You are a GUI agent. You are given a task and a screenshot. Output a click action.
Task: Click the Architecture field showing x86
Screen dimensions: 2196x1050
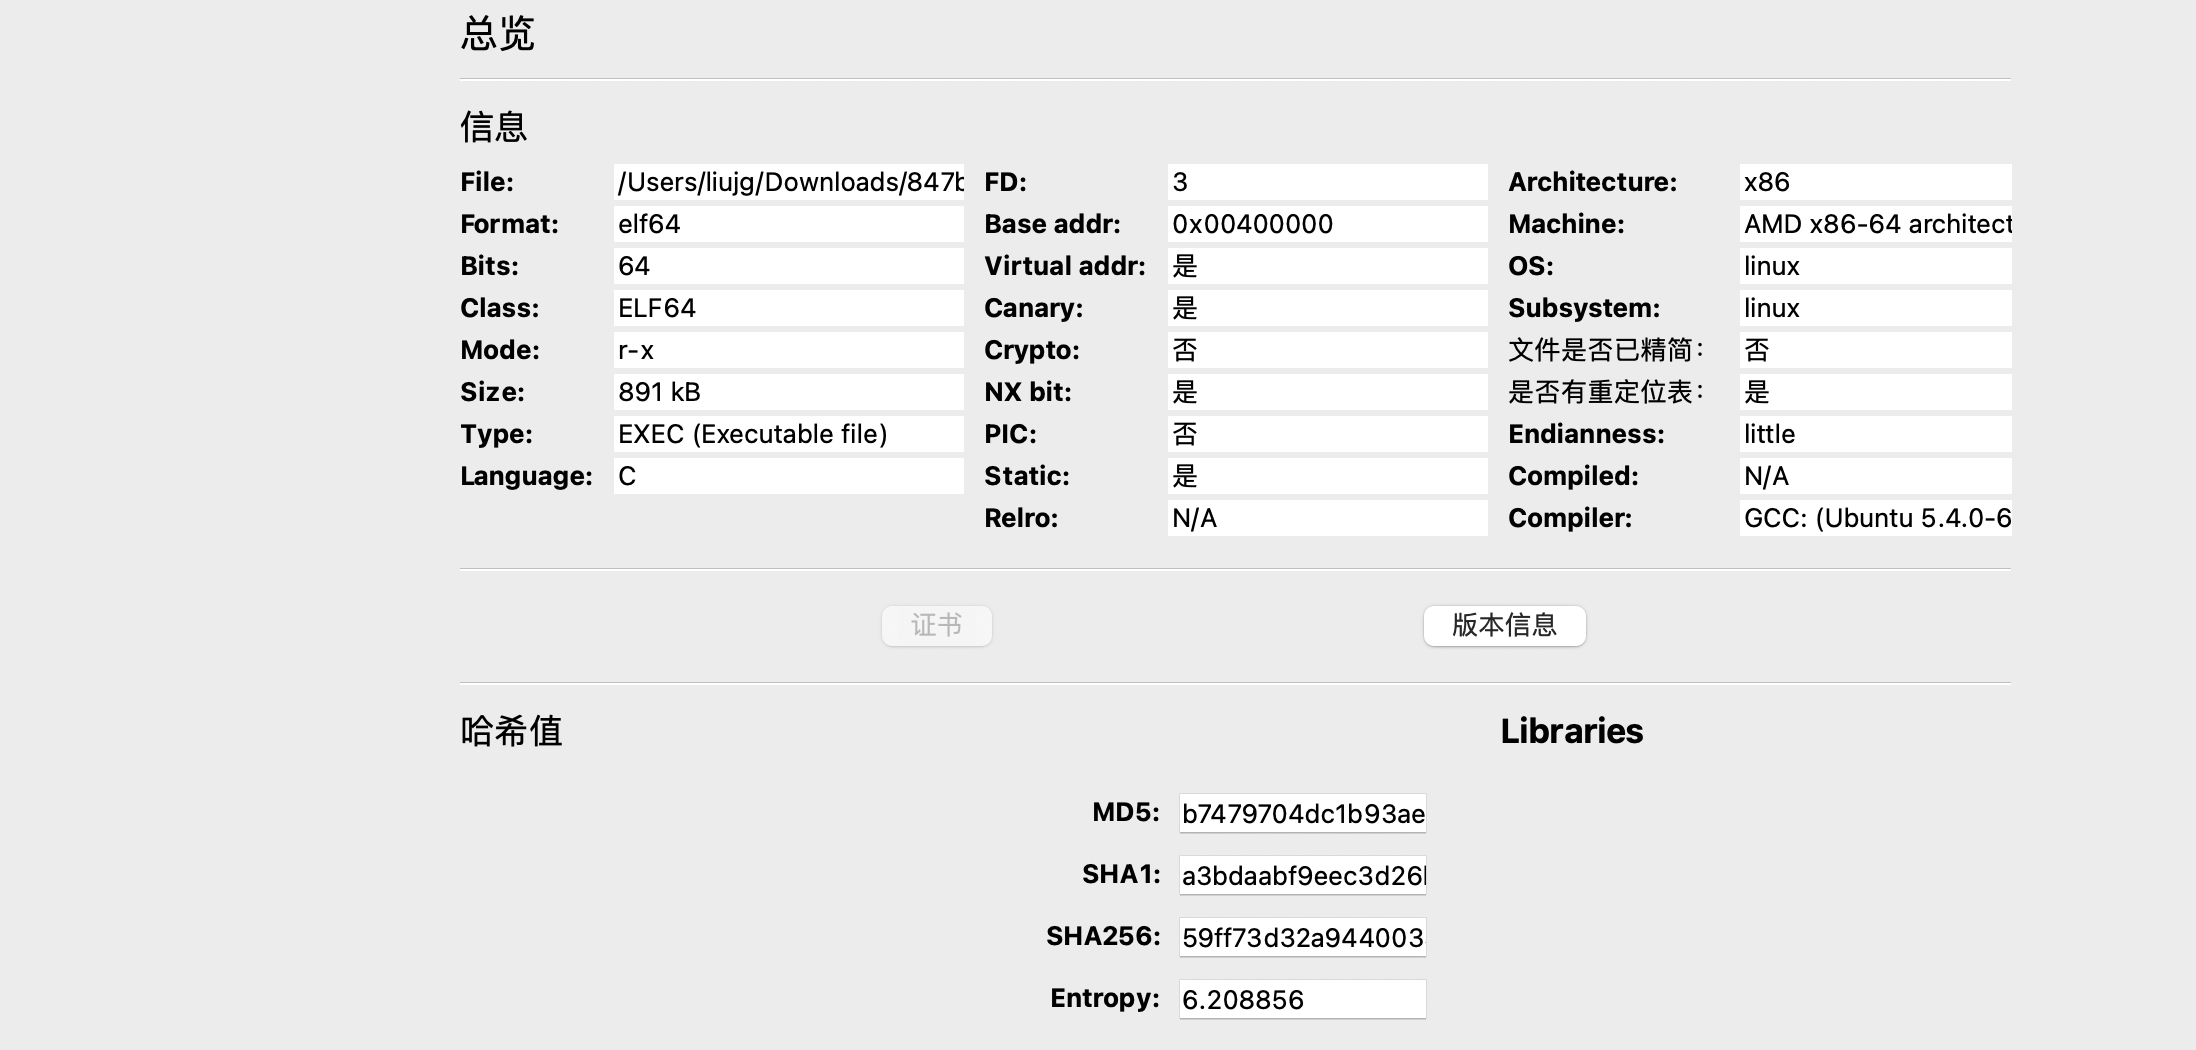pos(1875,182)
